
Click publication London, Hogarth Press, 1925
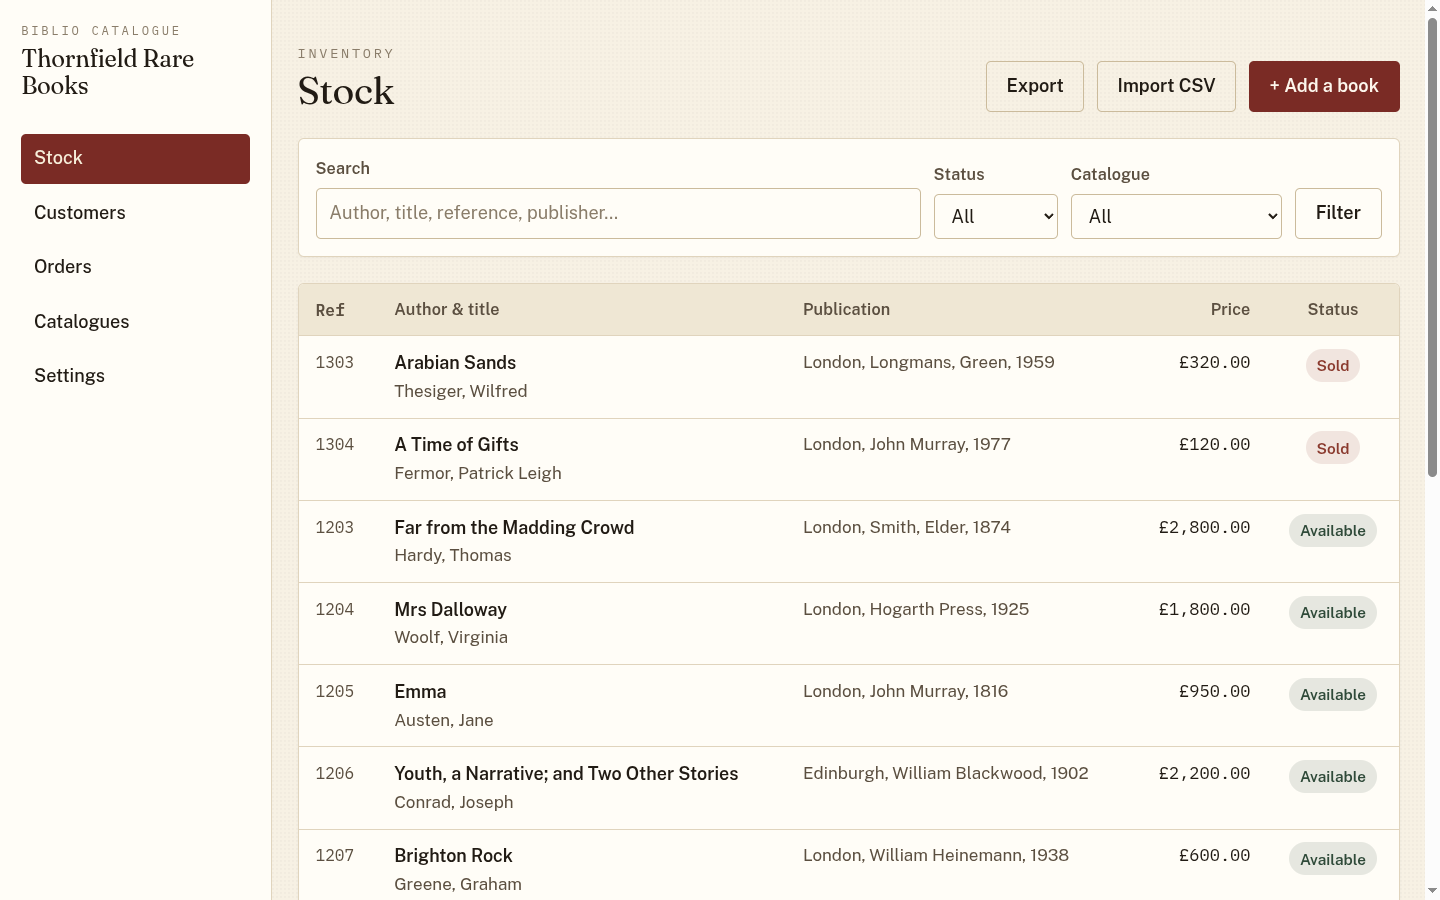[x=916, y=610]
